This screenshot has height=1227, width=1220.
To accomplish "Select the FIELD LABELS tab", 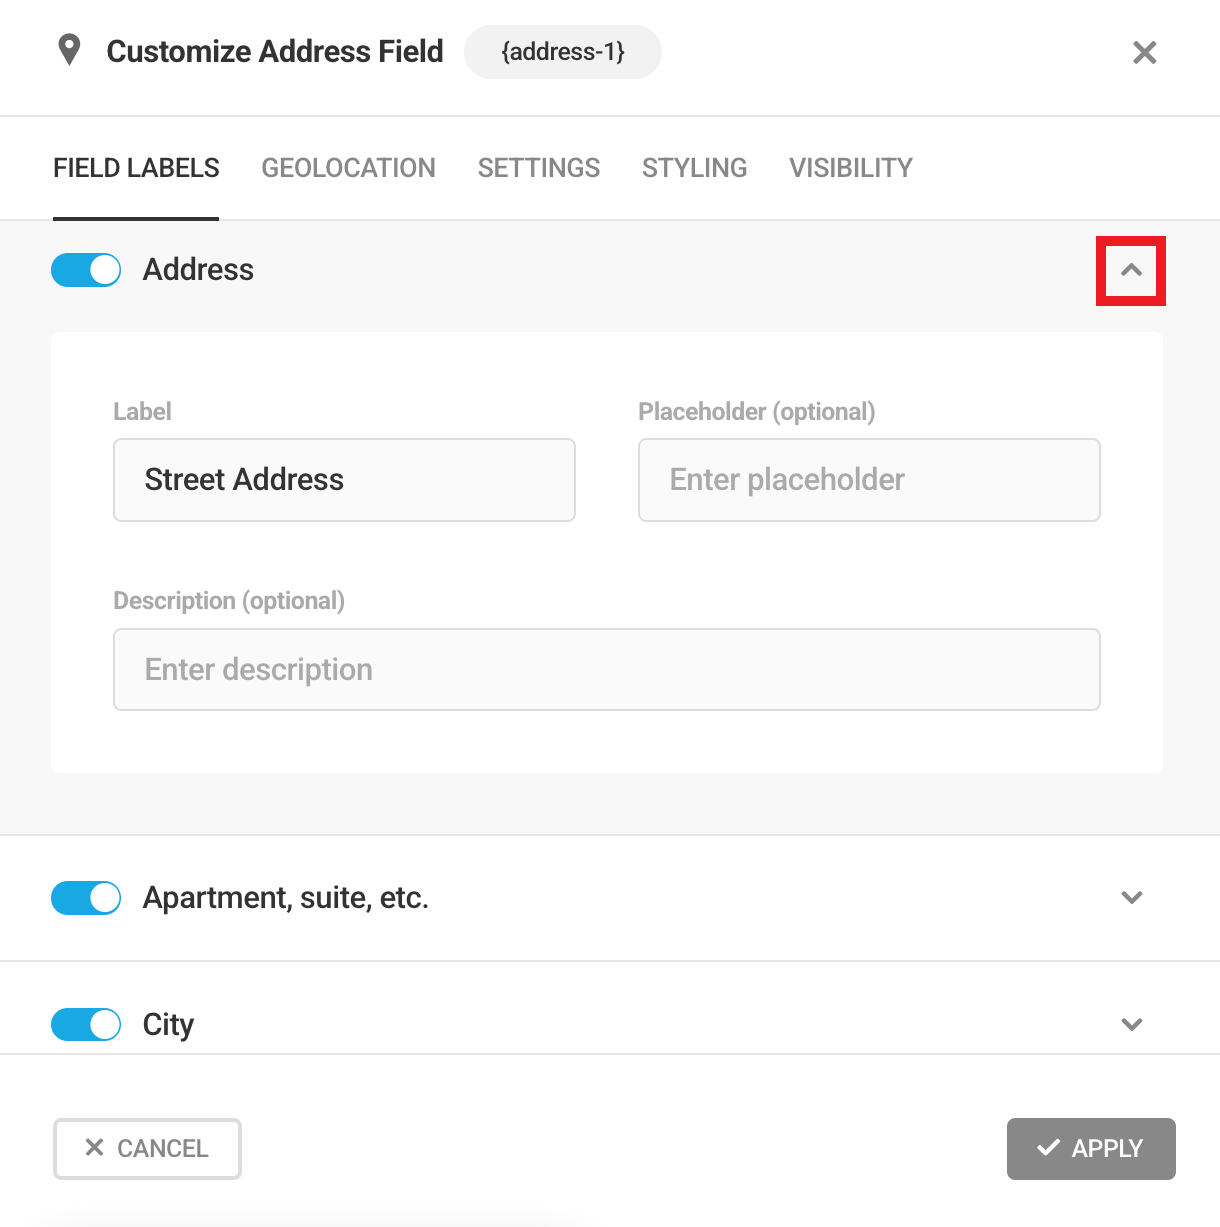I will pyautogui.click(x=136, y=168).
